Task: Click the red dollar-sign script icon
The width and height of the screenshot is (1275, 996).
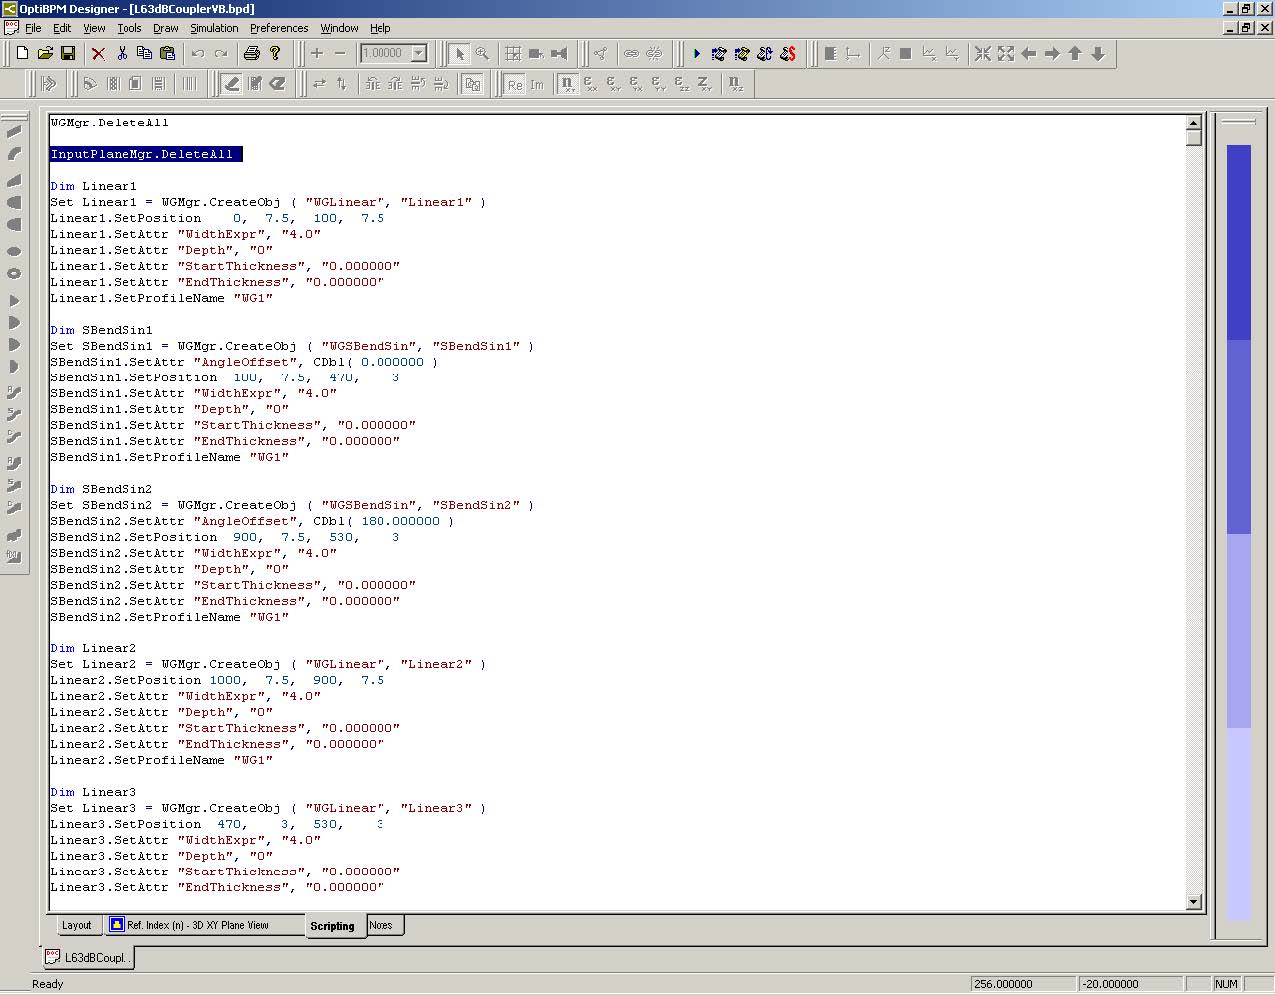Action: tap(788, 54)
